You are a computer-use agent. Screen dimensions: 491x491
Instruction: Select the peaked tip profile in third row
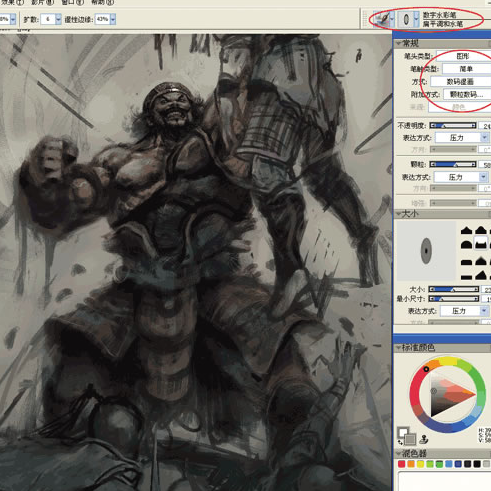point(480,261)
